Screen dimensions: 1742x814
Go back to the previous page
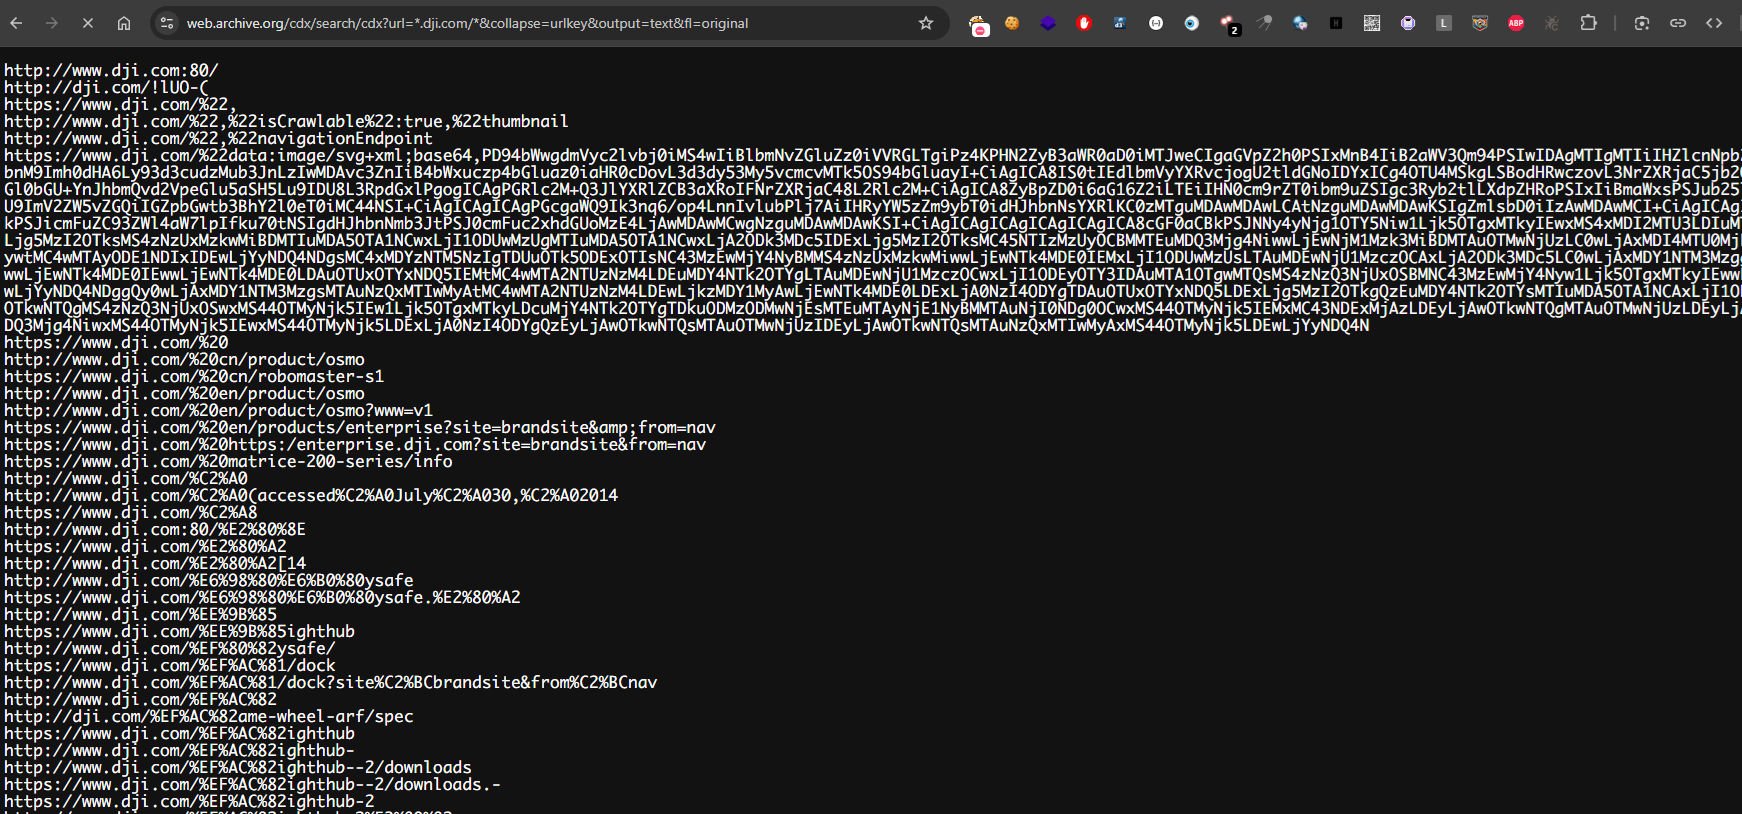coord(16,23)
